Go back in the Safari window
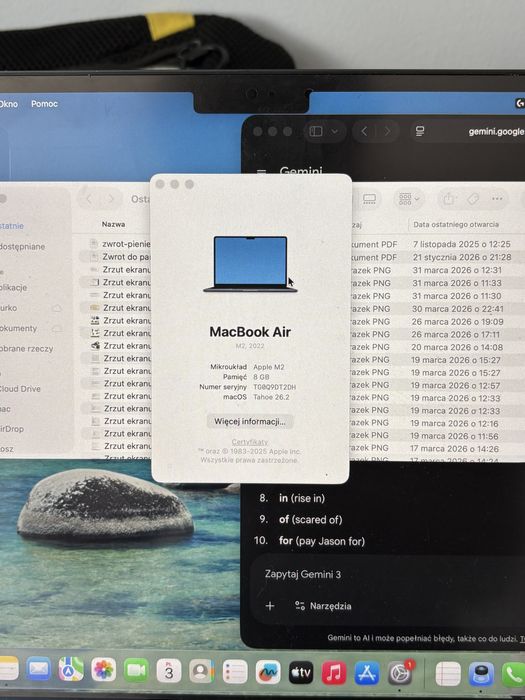The height and width of the screenshot is (700, 525). (364, 131)
